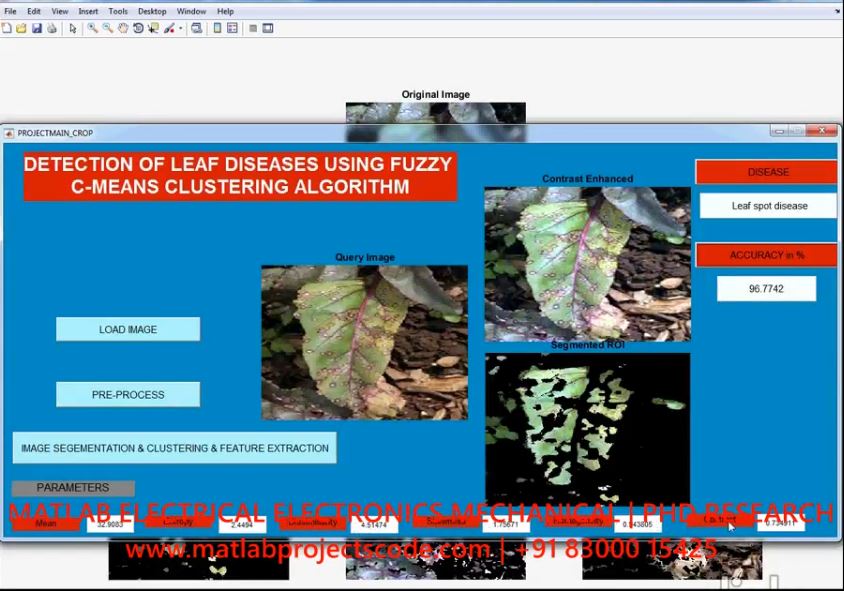
Task: Click the Open File folder icon
Action: (x=22, y=28)
